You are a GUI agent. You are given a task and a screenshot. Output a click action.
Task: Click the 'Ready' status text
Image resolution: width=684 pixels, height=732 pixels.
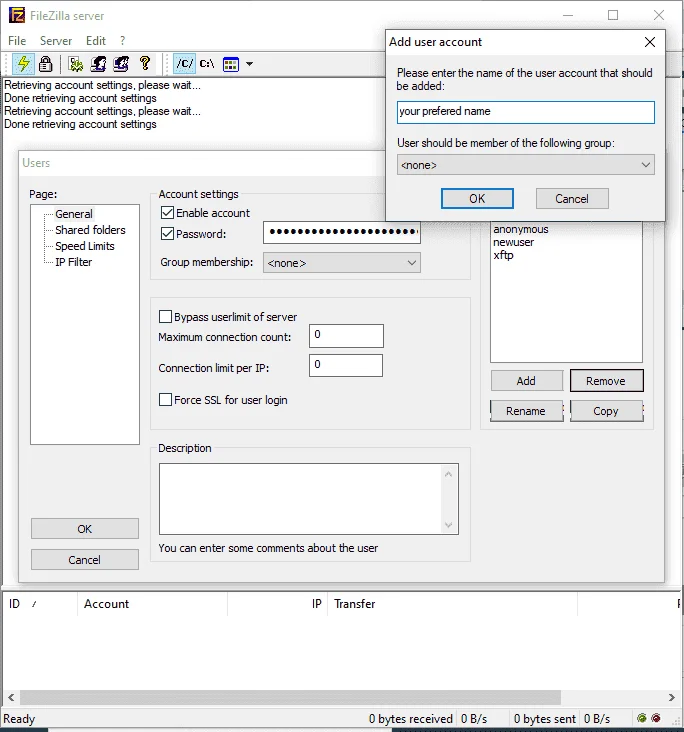tap(19, 718)
